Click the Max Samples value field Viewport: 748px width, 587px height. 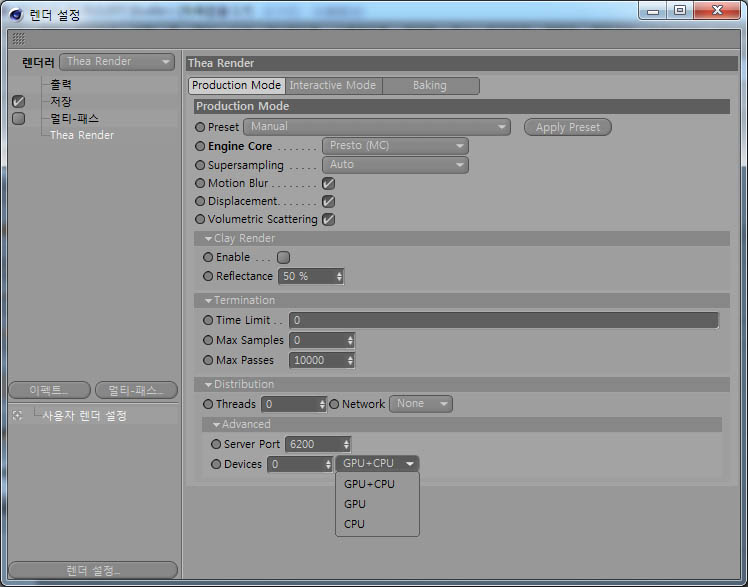(318, 340)
